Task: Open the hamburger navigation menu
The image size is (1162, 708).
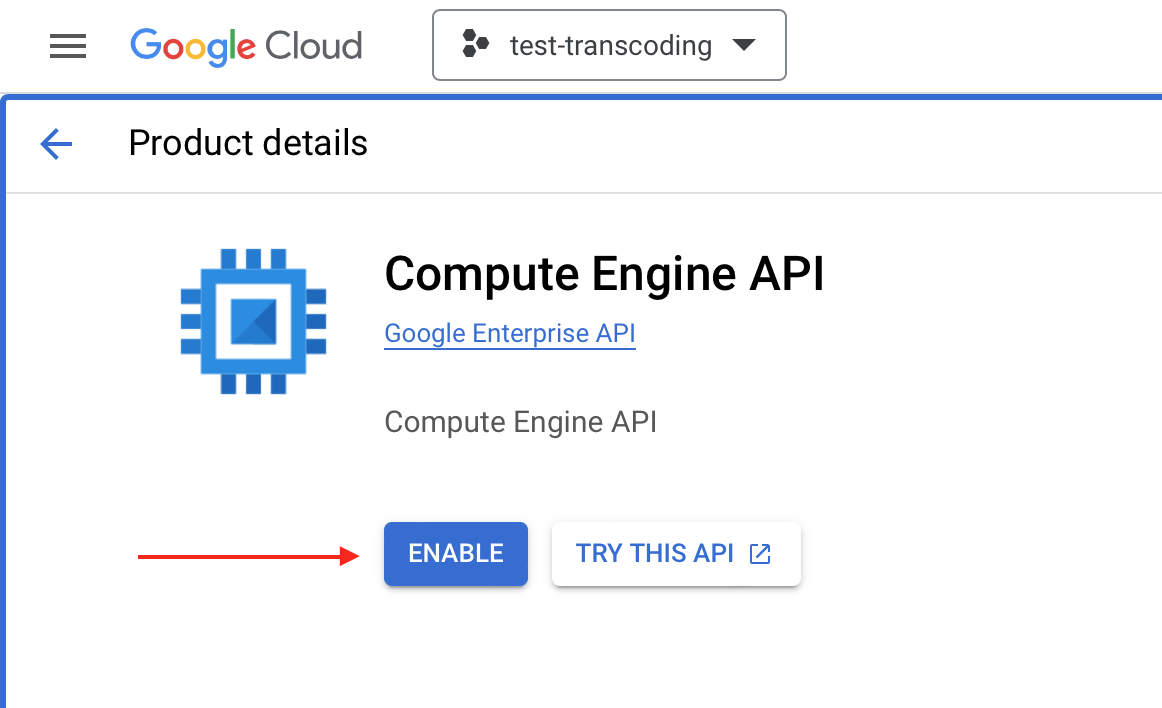Action: (x=67, y=46)
